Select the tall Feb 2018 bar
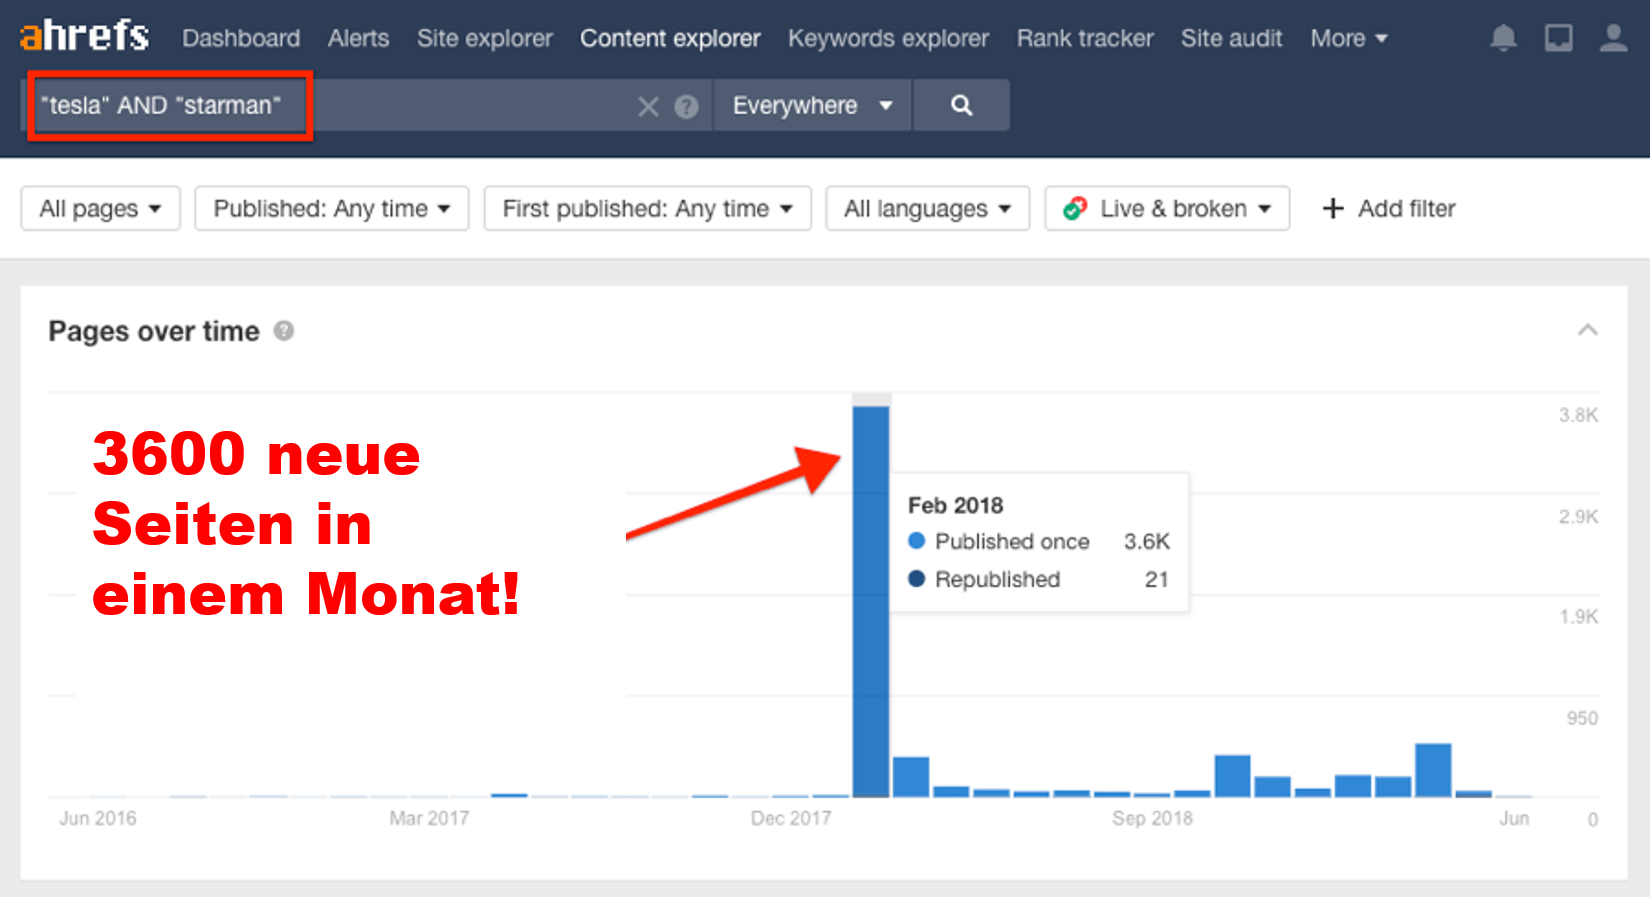Image resolution: width=1650 pixels, height=897 pixels. pos(871,601)
